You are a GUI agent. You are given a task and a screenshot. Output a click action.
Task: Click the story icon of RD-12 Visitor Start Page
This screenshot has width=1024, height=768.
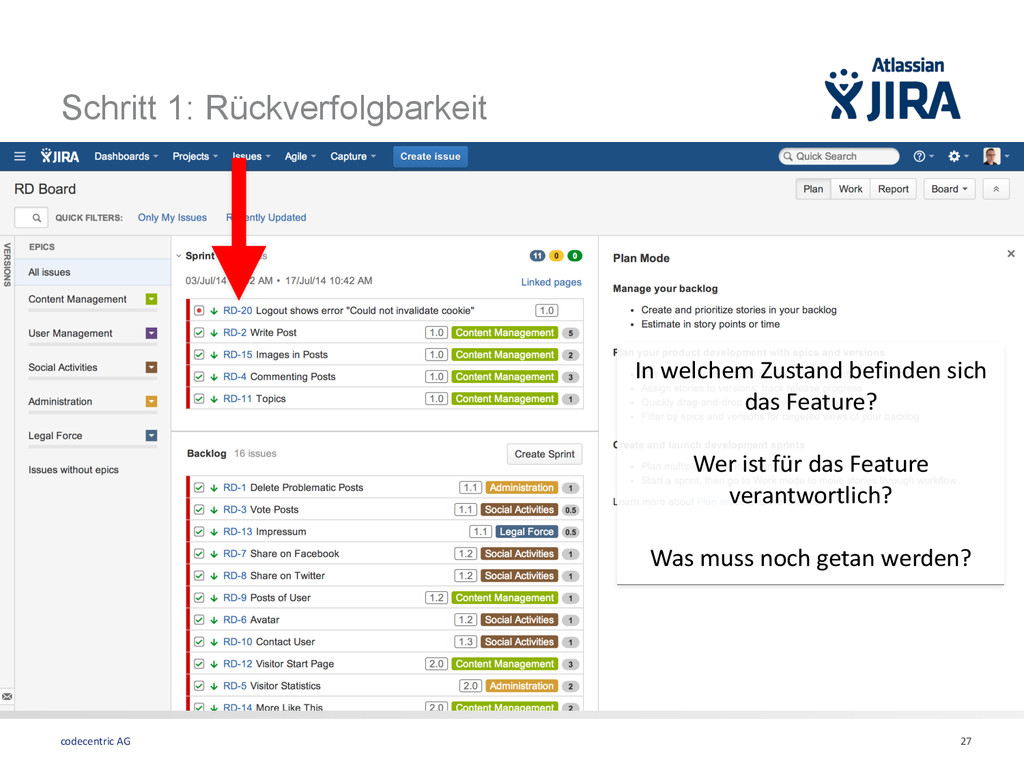tap(199, 664)
